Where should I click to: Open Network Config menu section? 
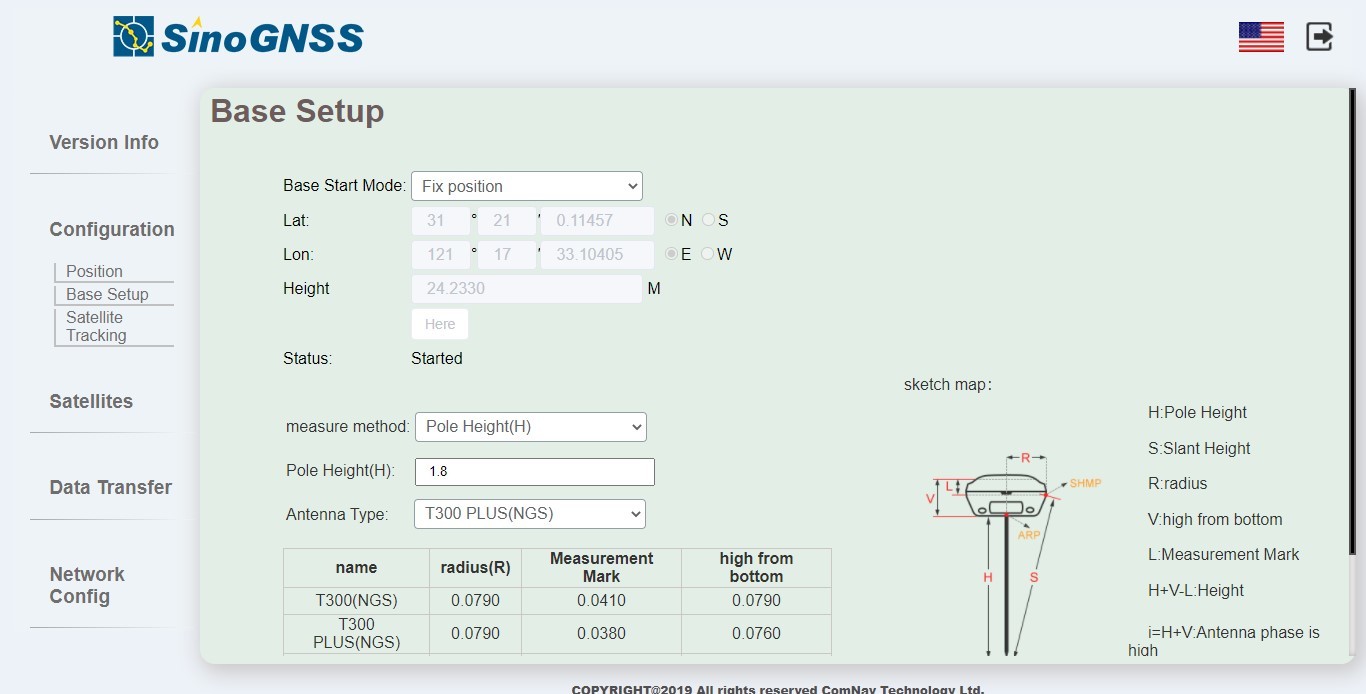point(87,586)
